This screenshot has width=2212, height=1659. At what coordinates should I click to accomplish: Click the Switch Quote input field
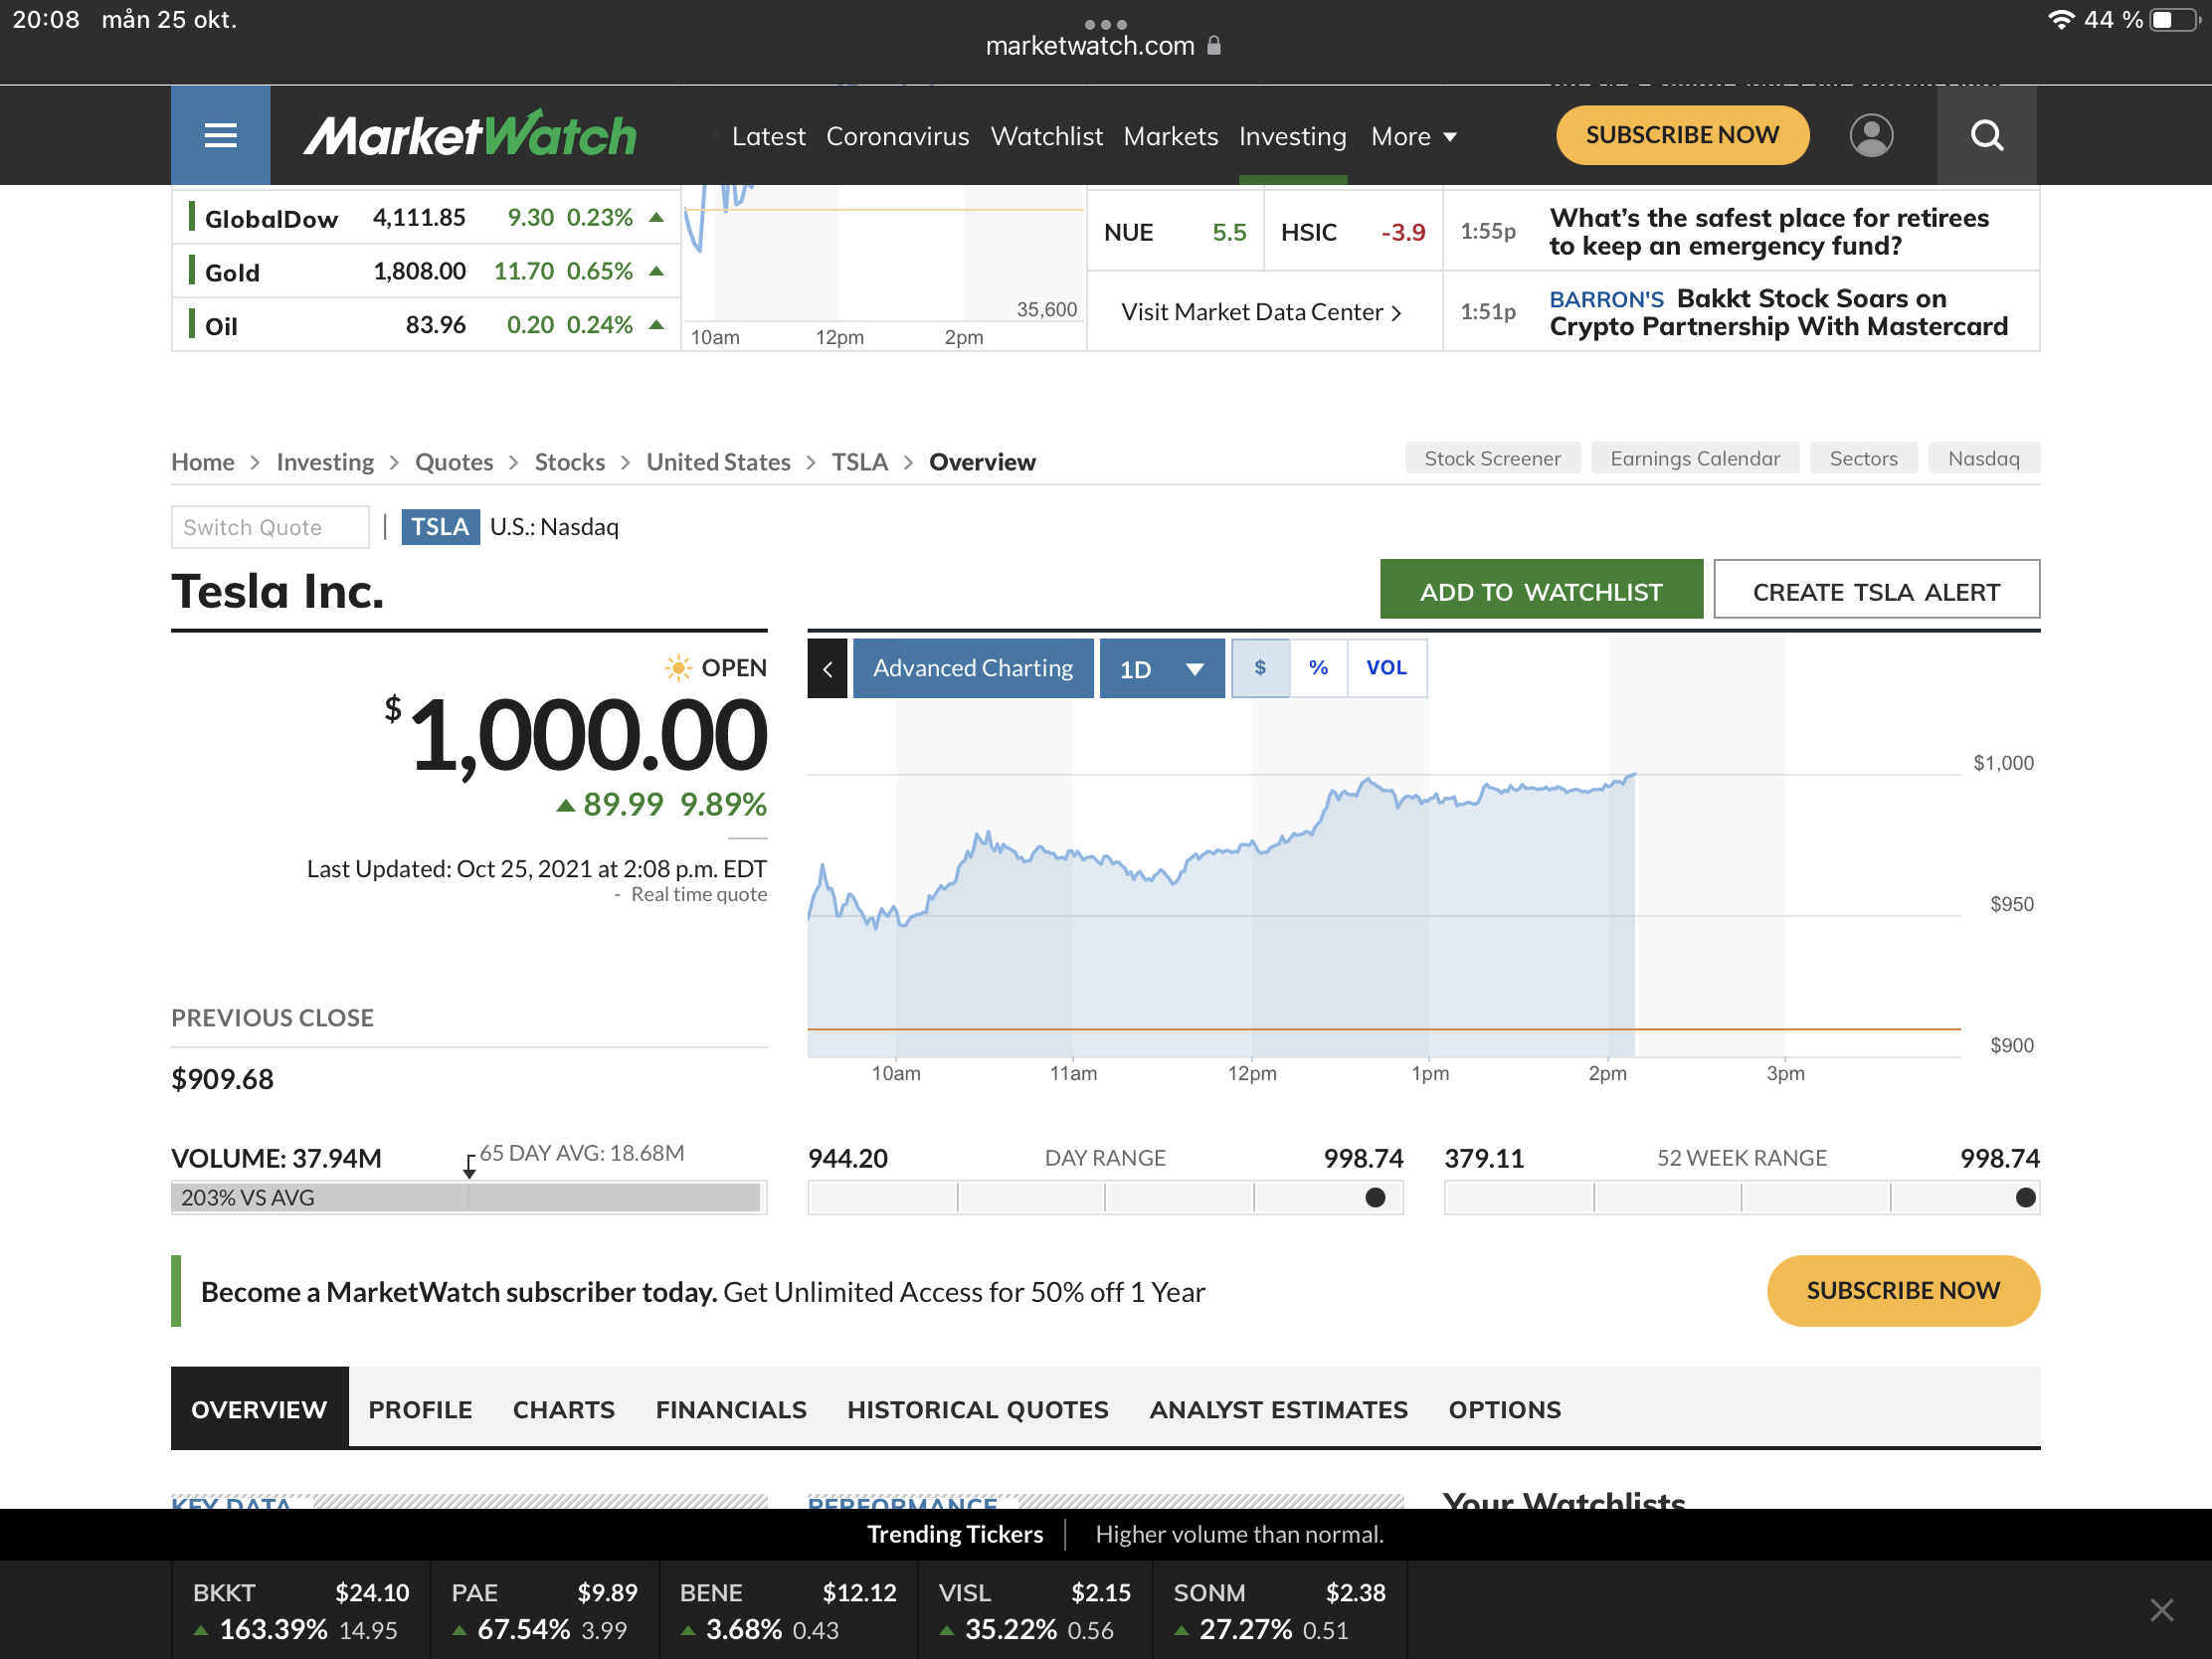coord(270,527)
